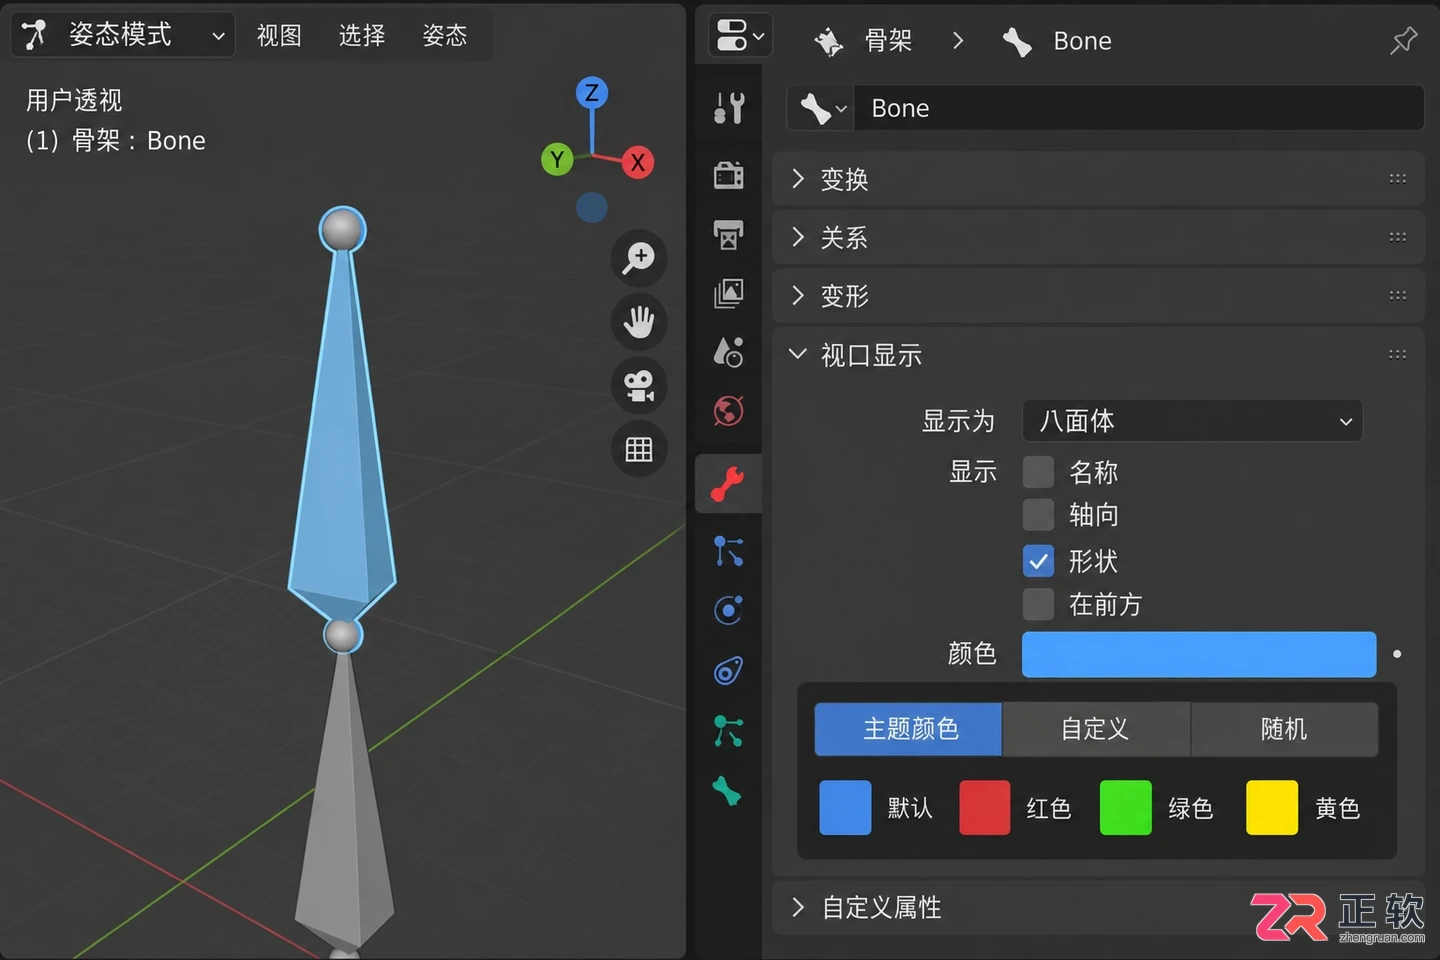Open the Armature data properties tab
Screen dimensions: 1440x960
coord(729,731)
